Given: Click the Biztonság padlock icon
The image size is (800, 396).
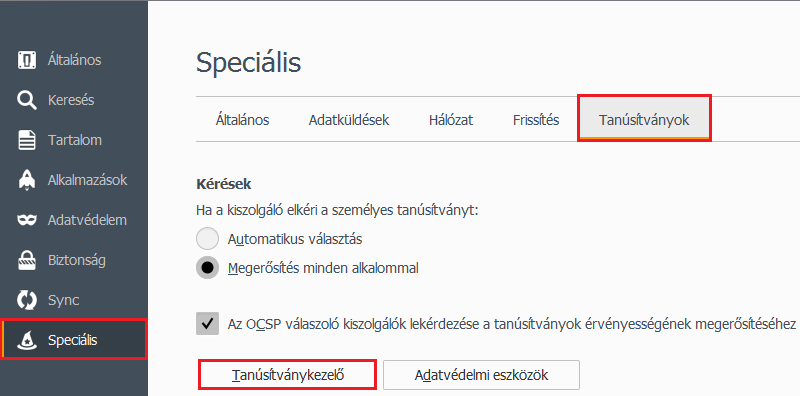Looking at the screenshot, I should point(27,260).
